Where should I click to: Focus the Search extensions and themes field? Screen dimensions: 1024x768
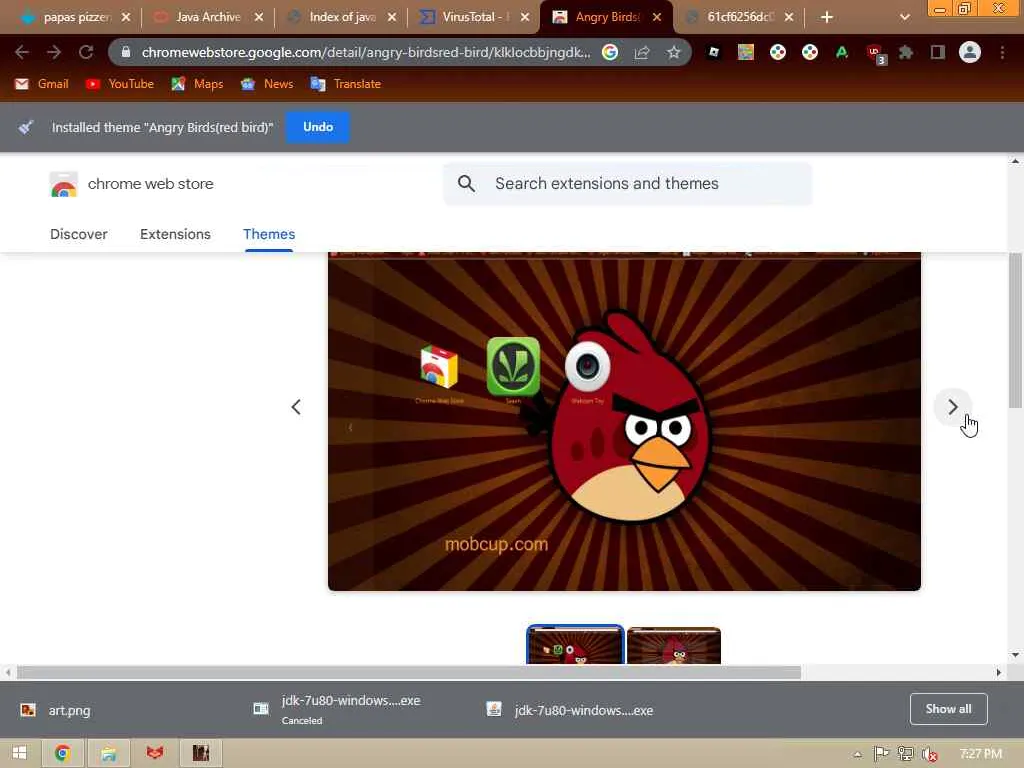tap(628, 184)
